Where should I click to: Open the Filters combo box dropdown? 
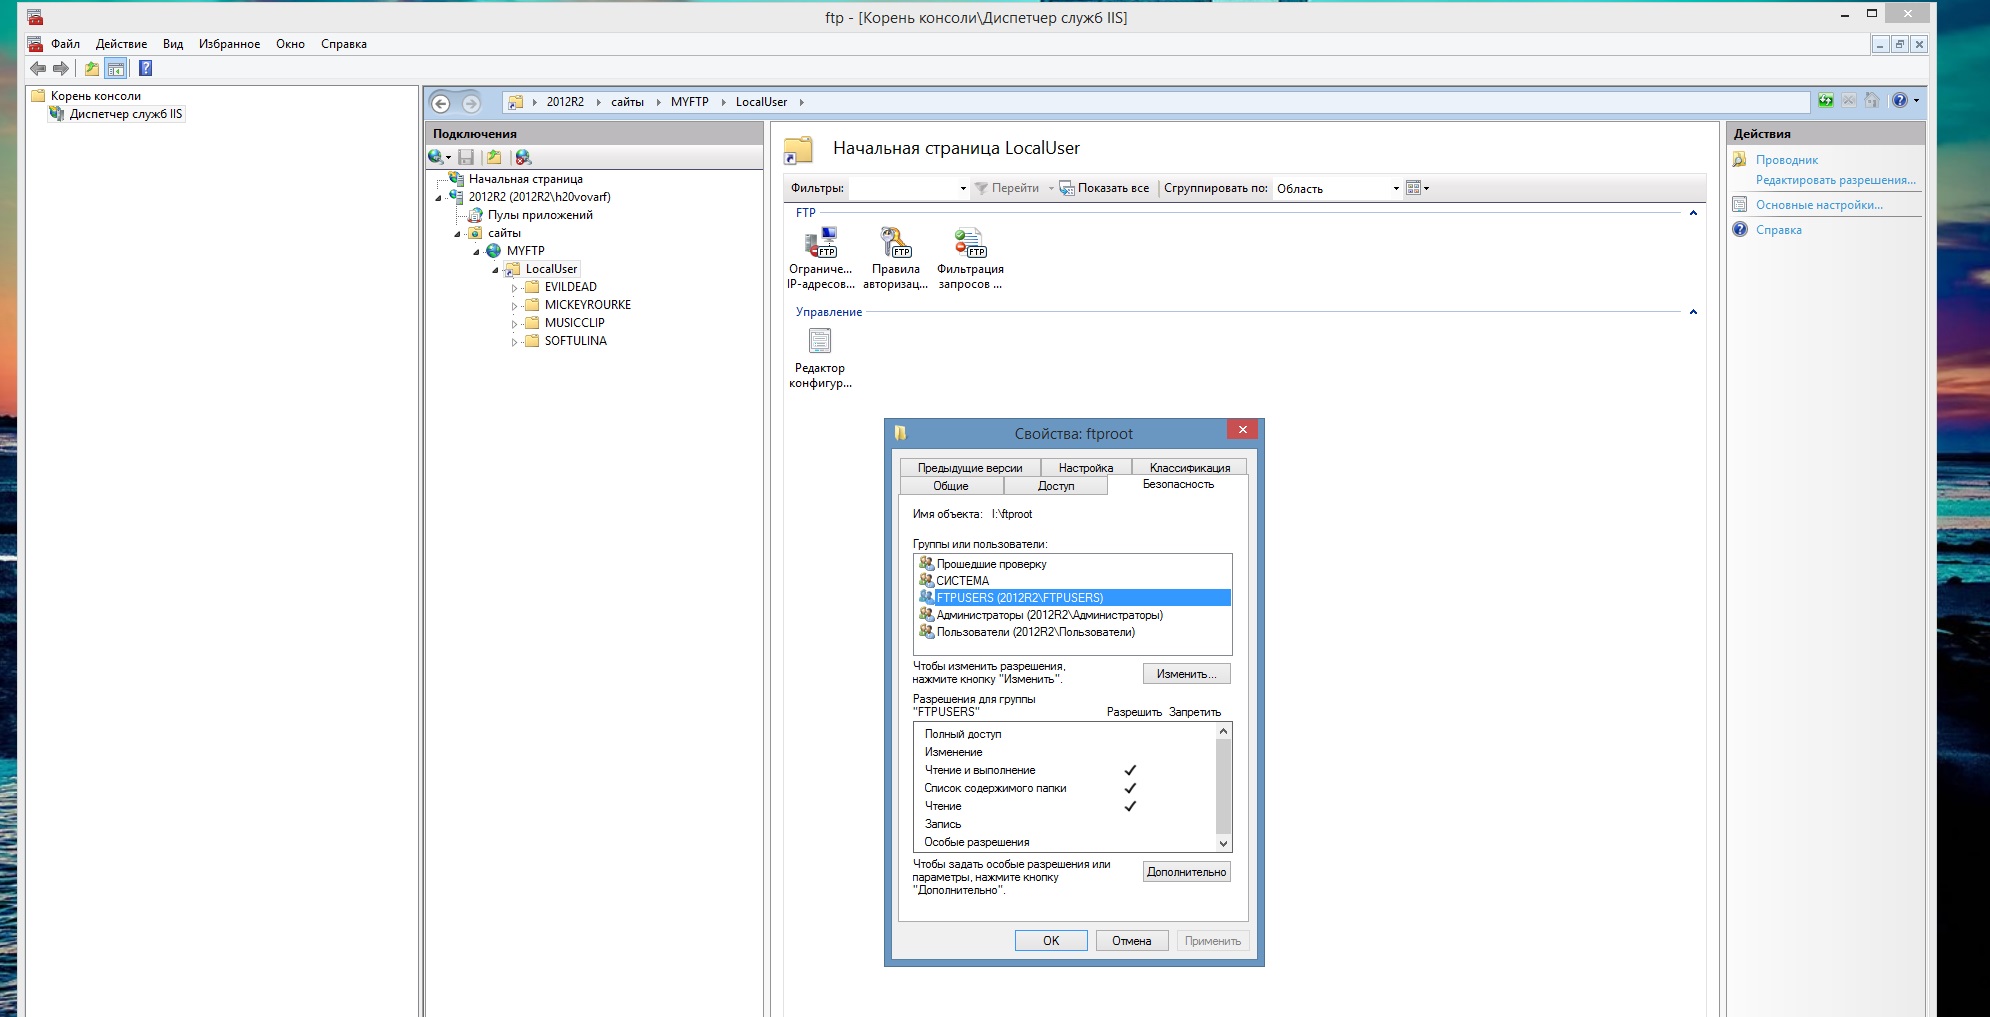coord(963,189)
